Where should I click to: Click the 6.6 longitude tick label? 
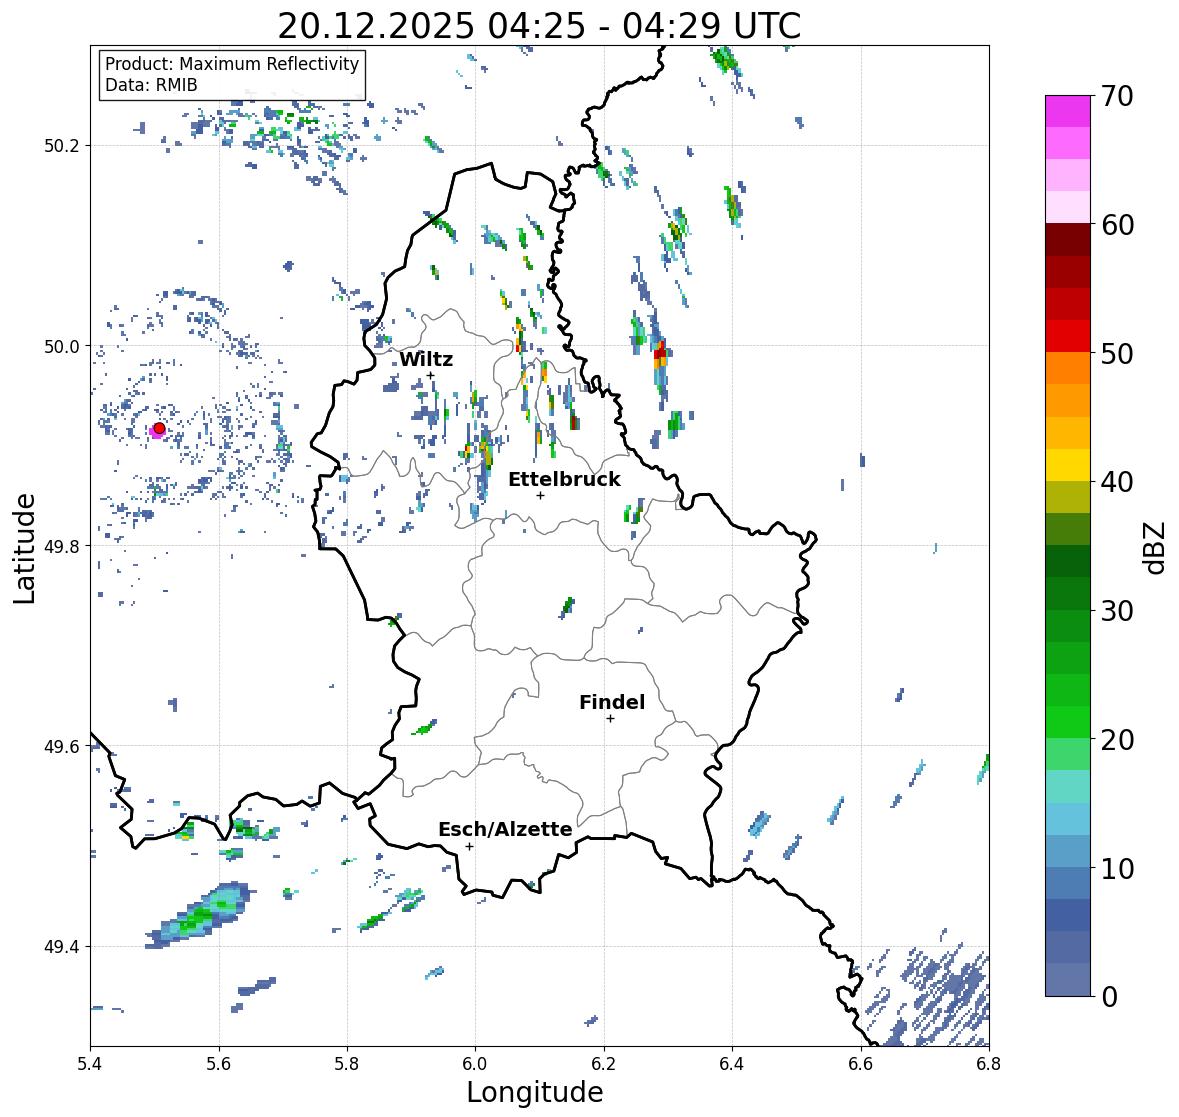click(861, 1064)
